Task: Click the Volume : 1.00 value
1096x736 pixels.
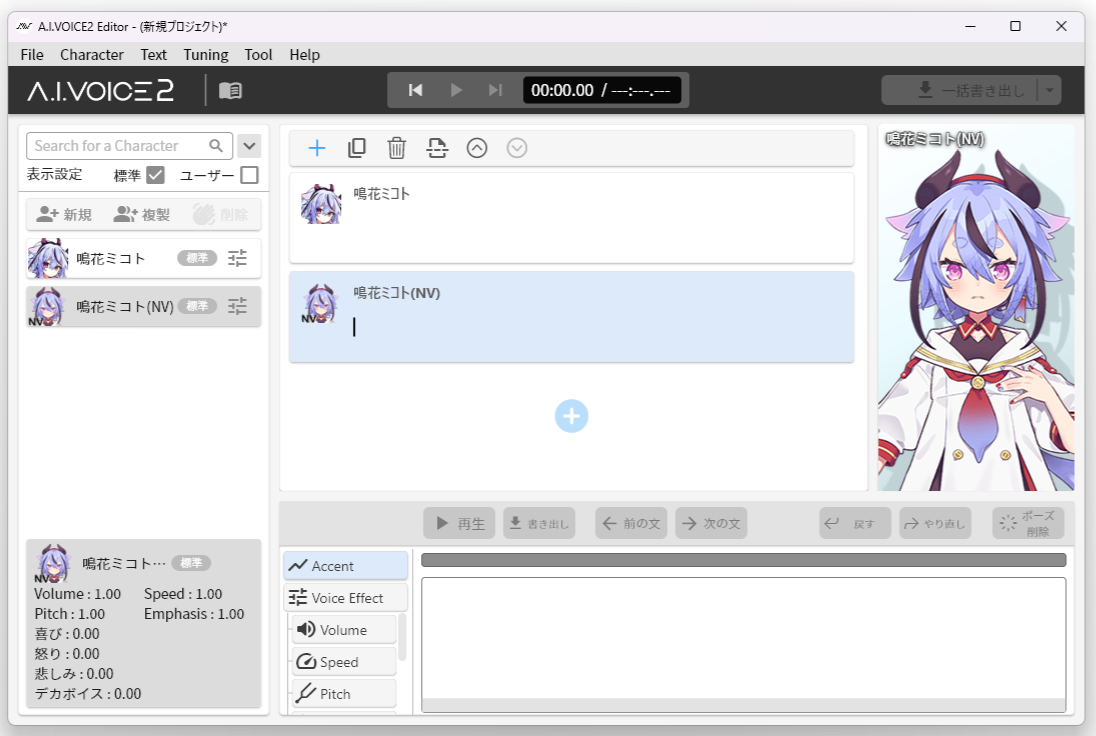Action: [x=78, y=594]
